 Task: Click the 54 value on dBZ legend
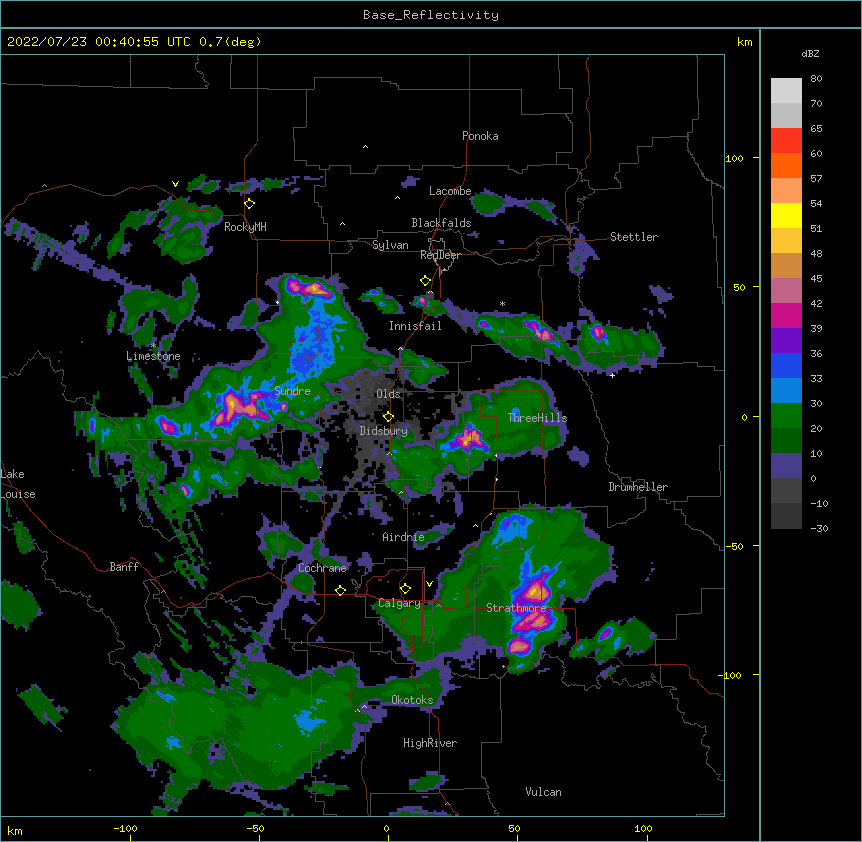[x=816, y=204]
